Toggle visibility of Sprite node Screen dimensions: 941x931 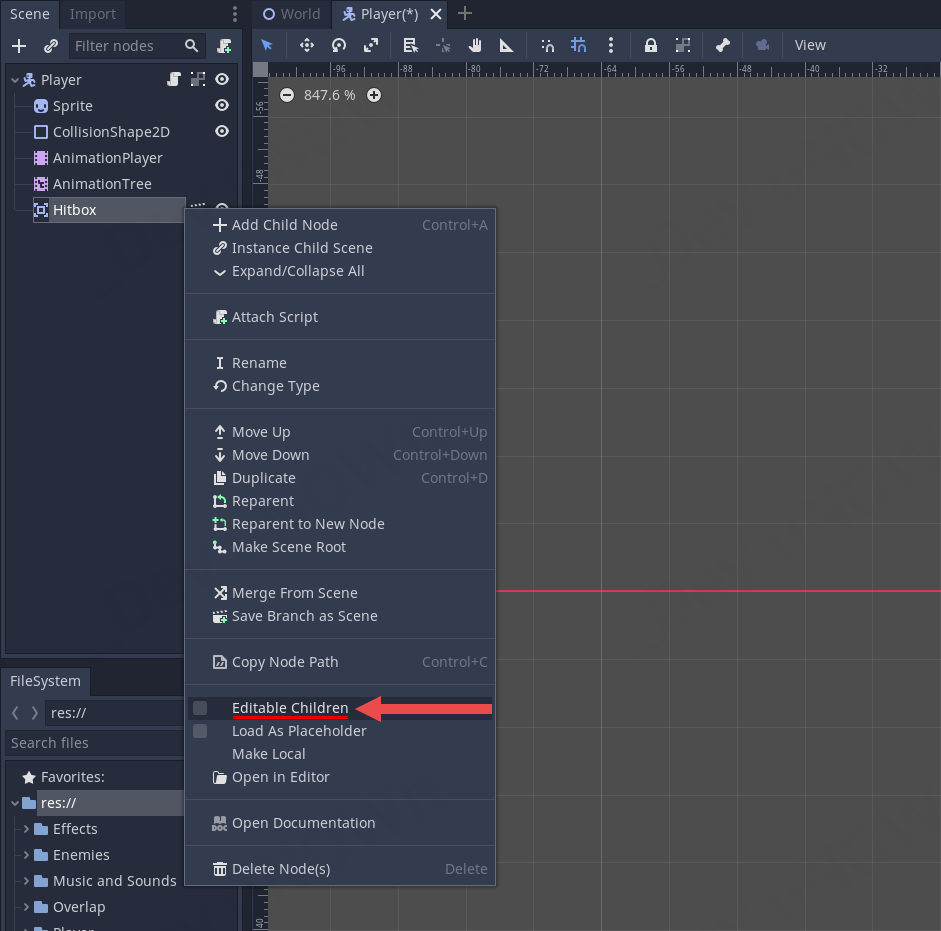tap(222, 105)
